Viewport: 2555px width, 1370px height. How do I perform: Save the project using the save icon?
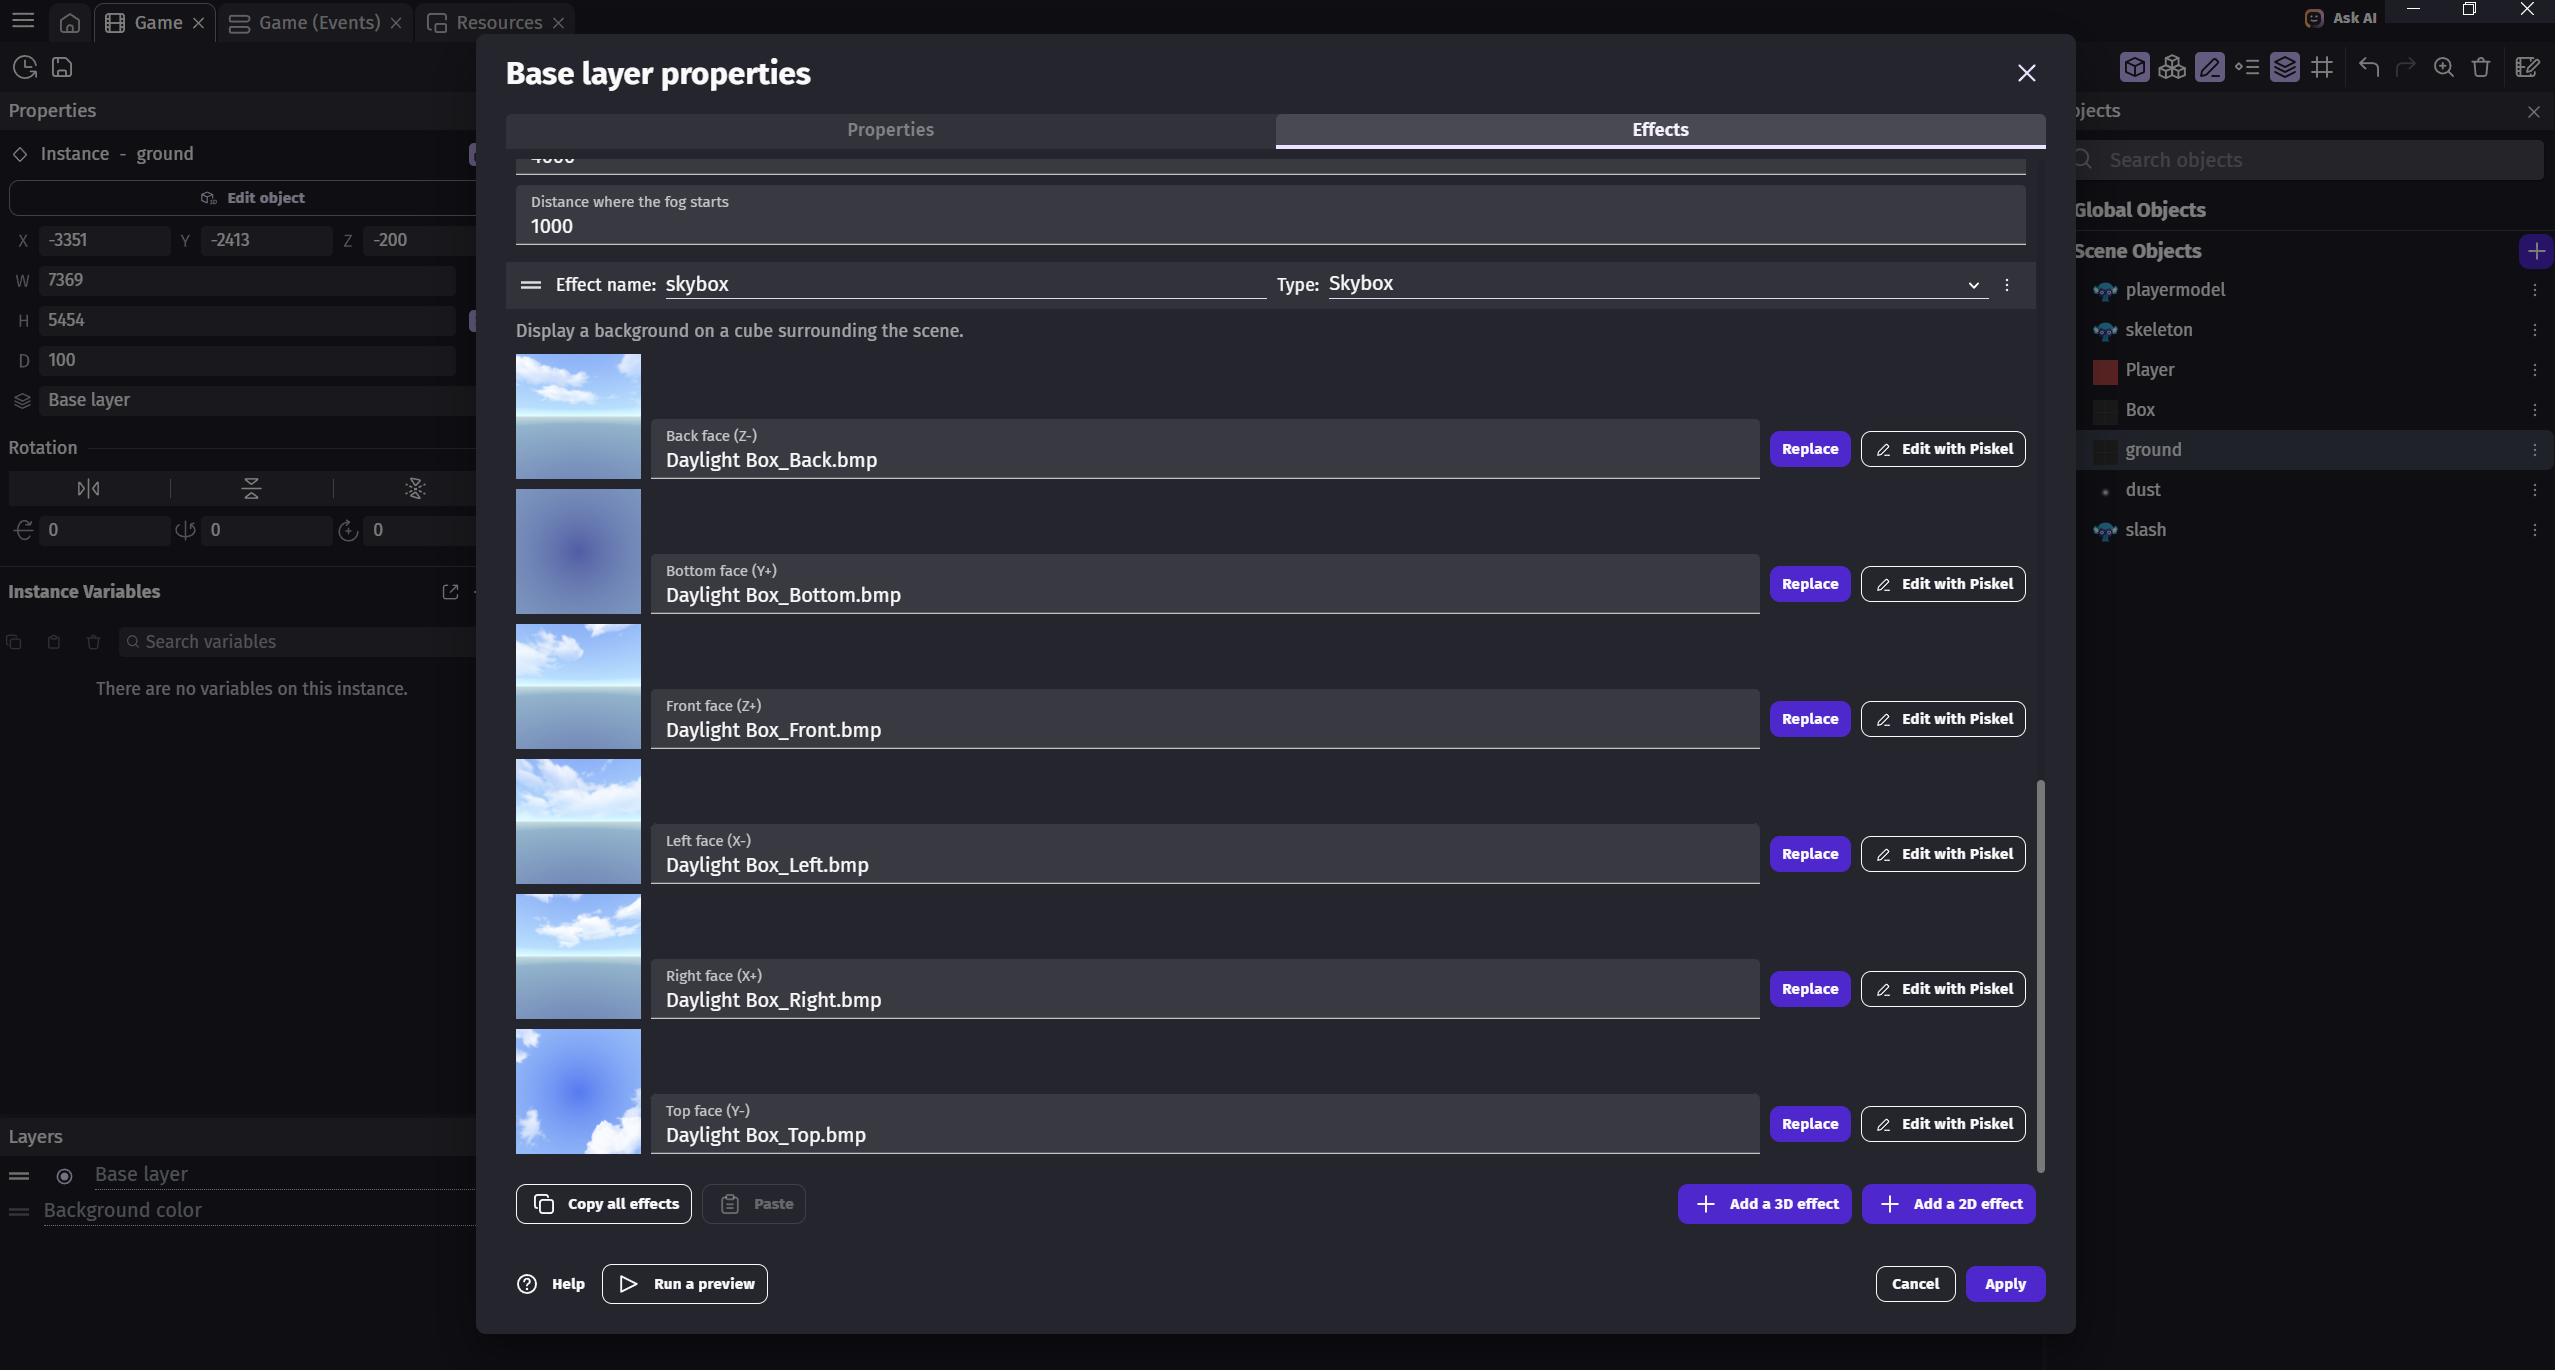[61, 67]
